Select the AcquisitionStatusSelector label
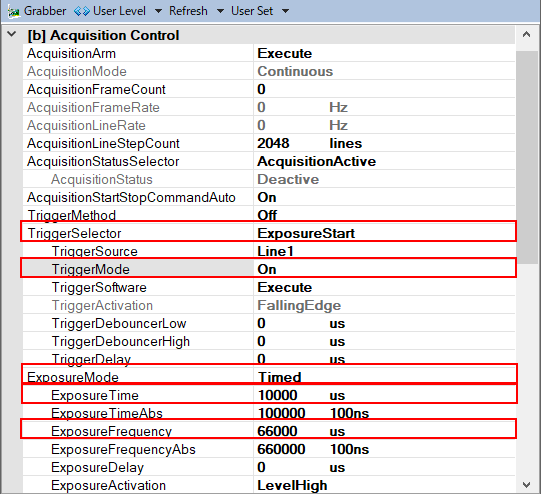Image resolution: width=541 pixels, height=494 pixels. (103, 161)
